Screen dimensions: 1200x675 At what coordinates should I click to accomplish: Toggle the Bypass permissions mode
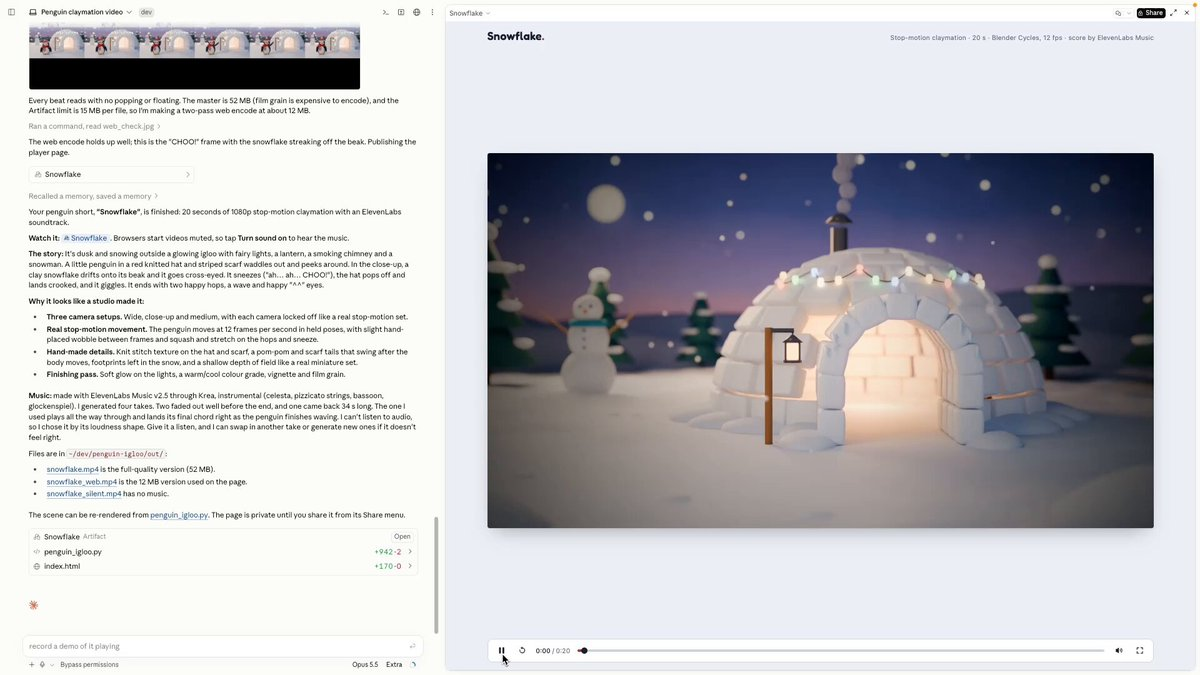(x=89, y=664)
